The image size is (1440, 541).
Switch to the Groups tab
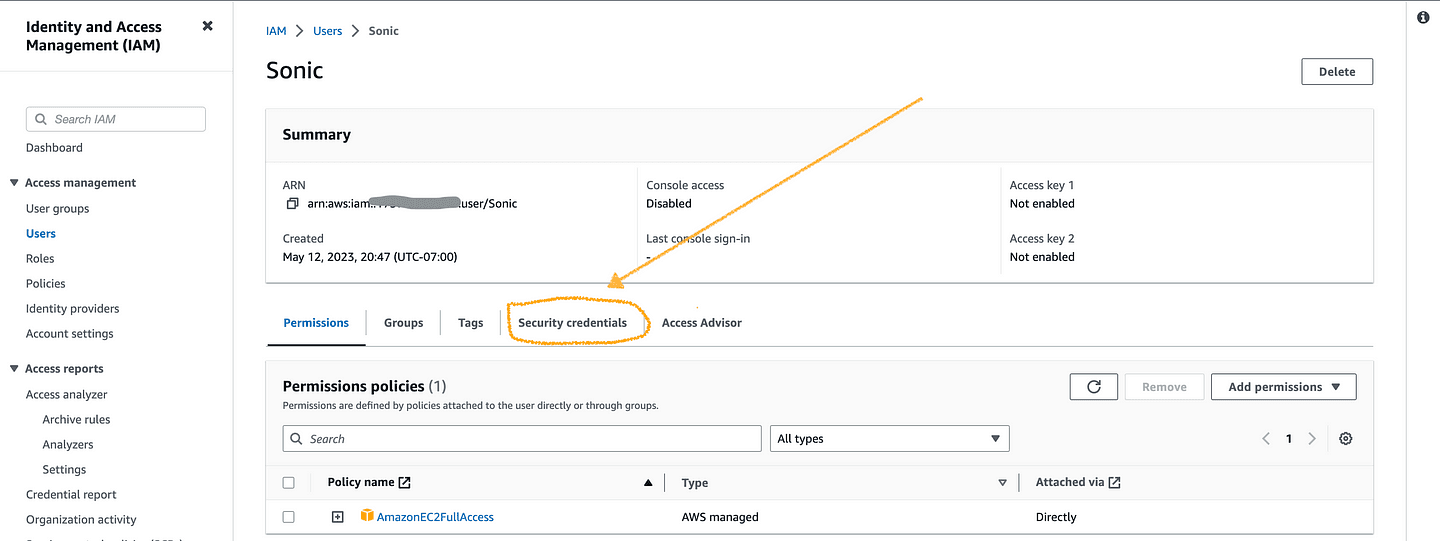point(403,323)
